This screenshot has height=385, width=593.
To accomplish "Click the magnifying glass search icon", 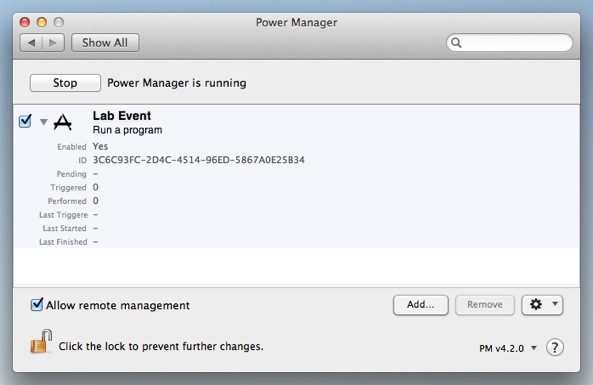I will [456, 43].
